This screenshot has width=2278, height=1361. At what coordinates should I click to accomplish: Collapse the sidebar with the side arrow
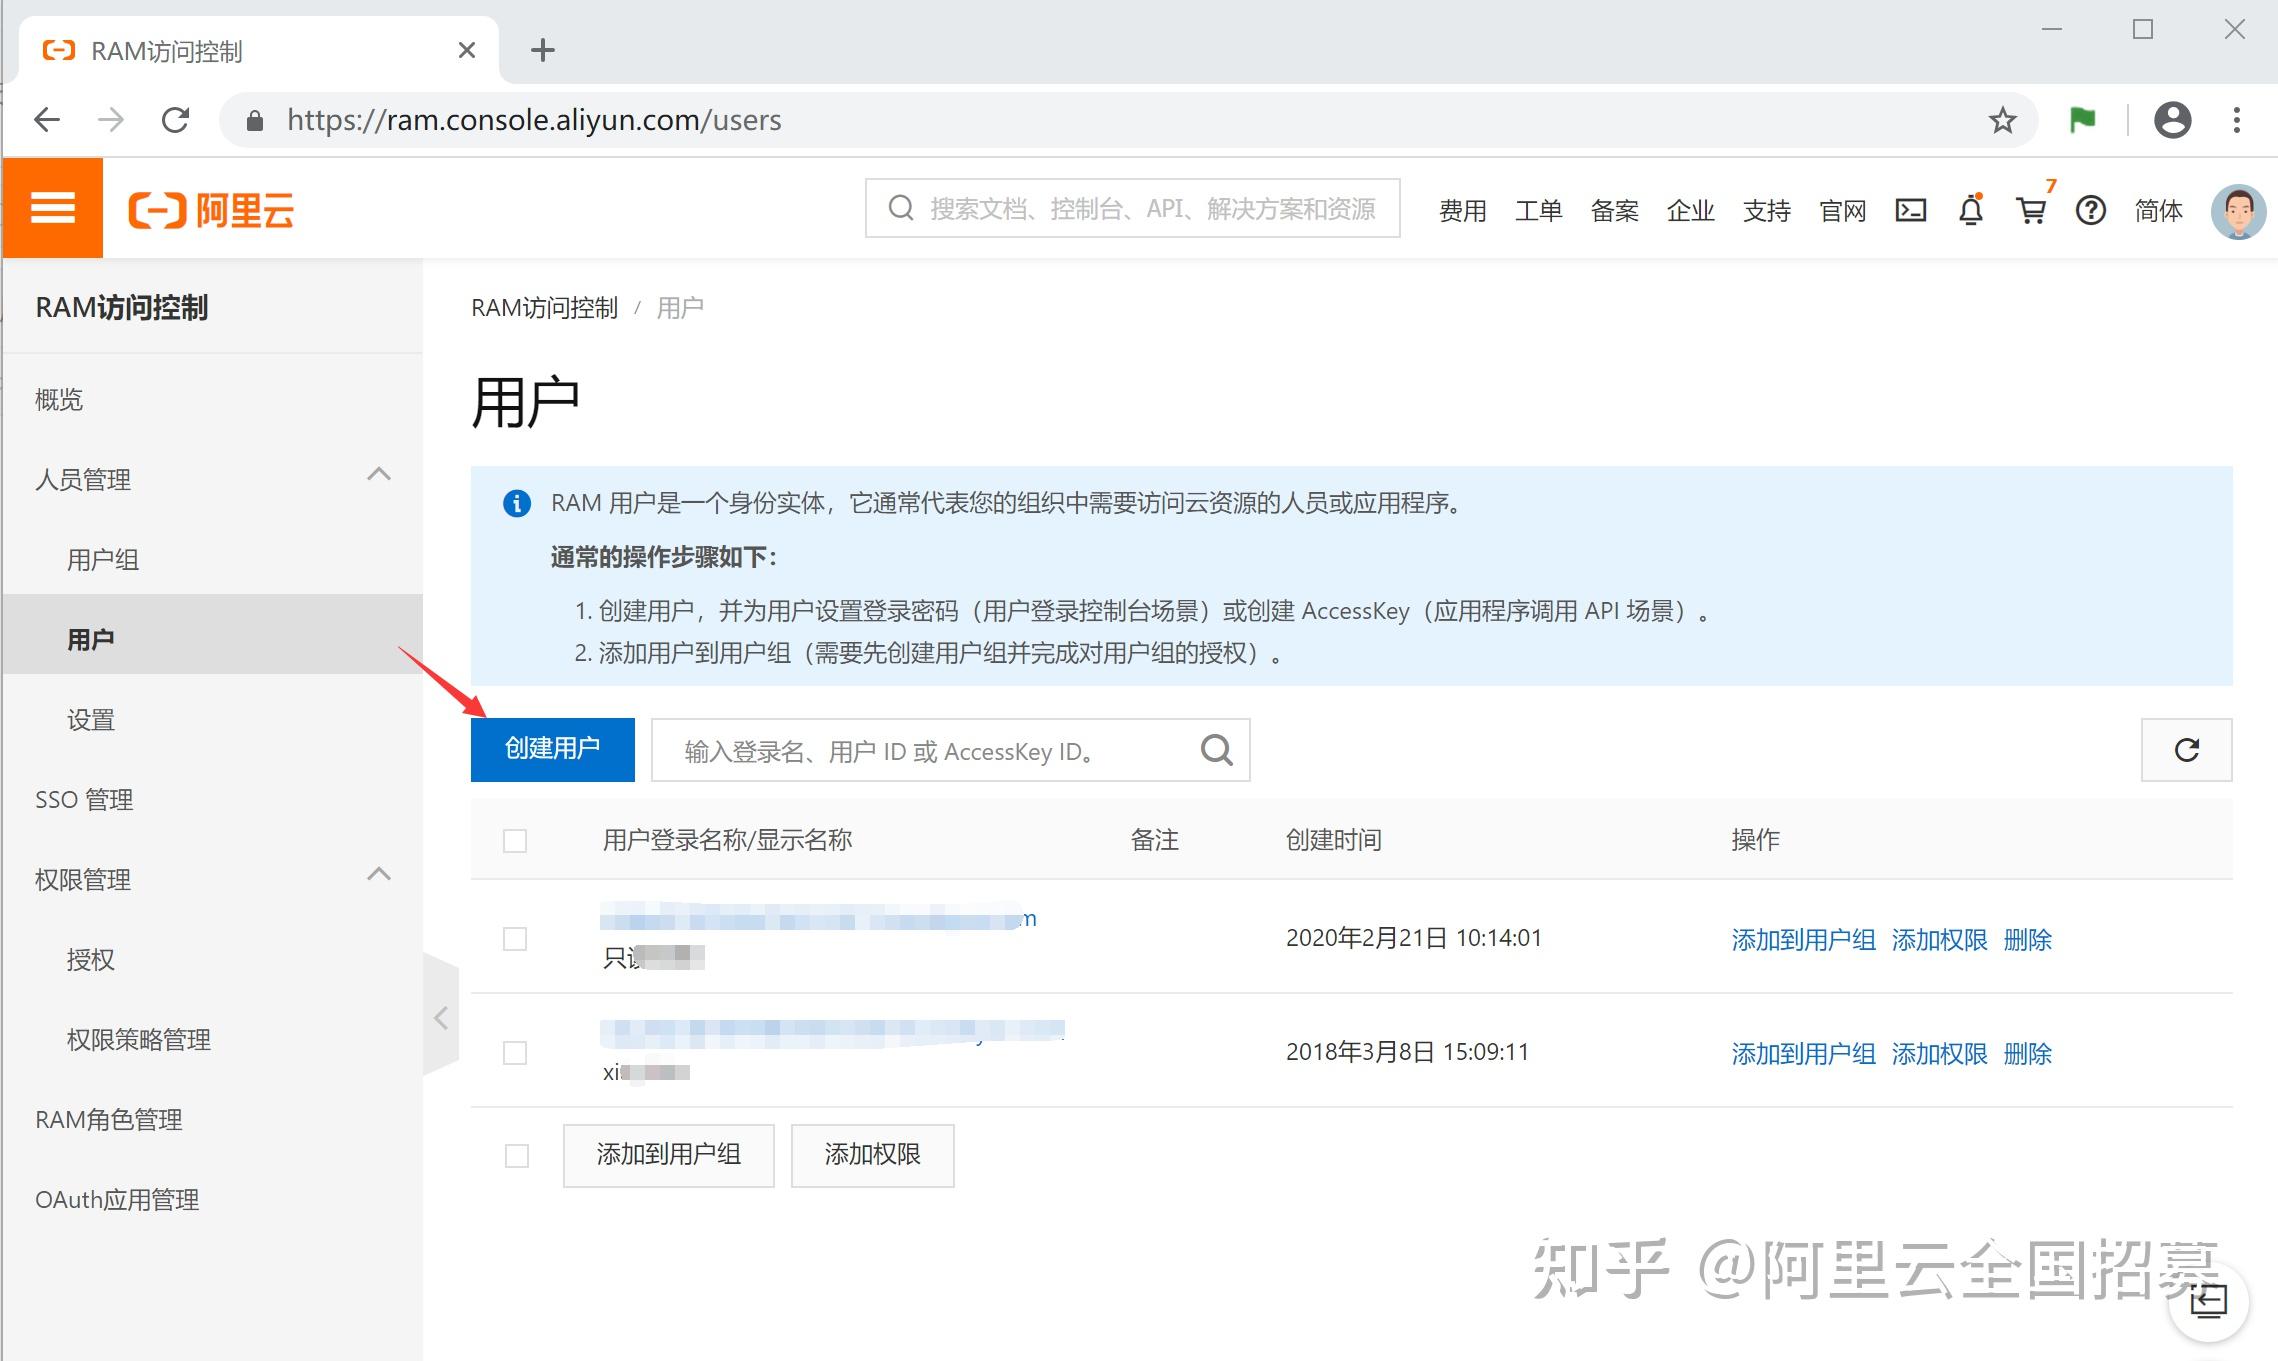[441, 1018]
